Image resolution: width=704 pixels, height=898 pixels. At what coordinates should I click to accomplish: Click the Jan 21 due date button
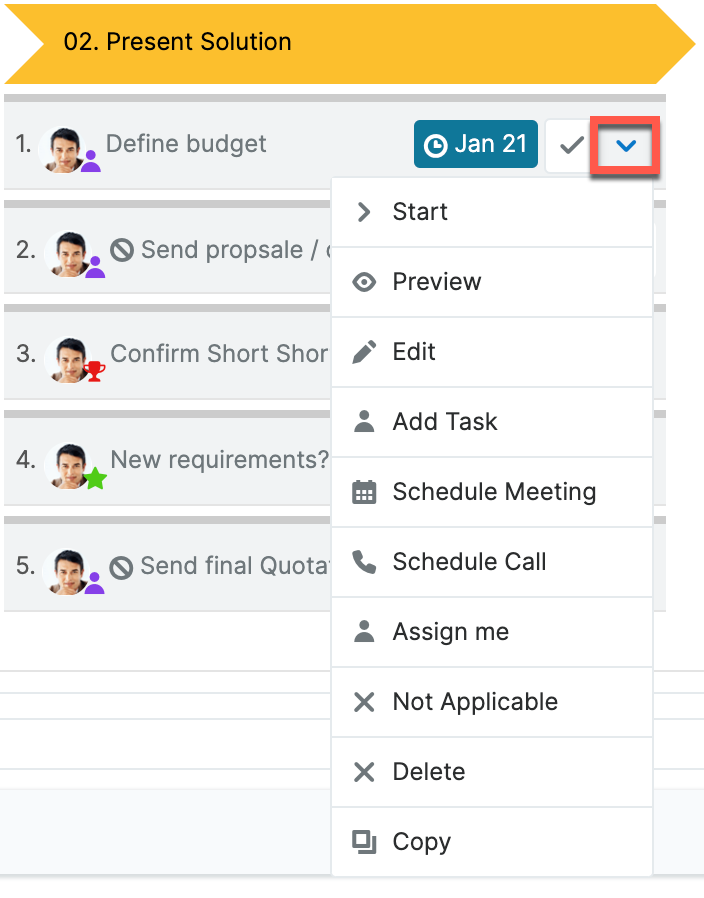pyautogui.click(x=476, y=145)
